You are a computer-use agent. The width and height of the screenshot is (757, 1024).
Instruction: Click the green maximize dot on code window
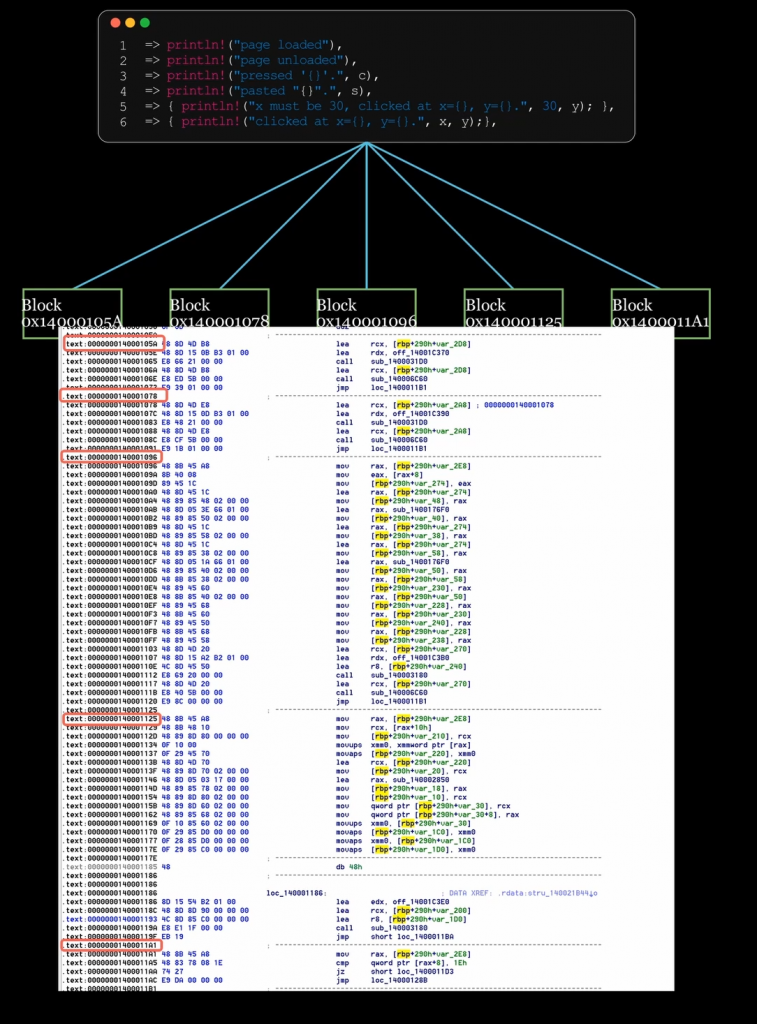145,23
